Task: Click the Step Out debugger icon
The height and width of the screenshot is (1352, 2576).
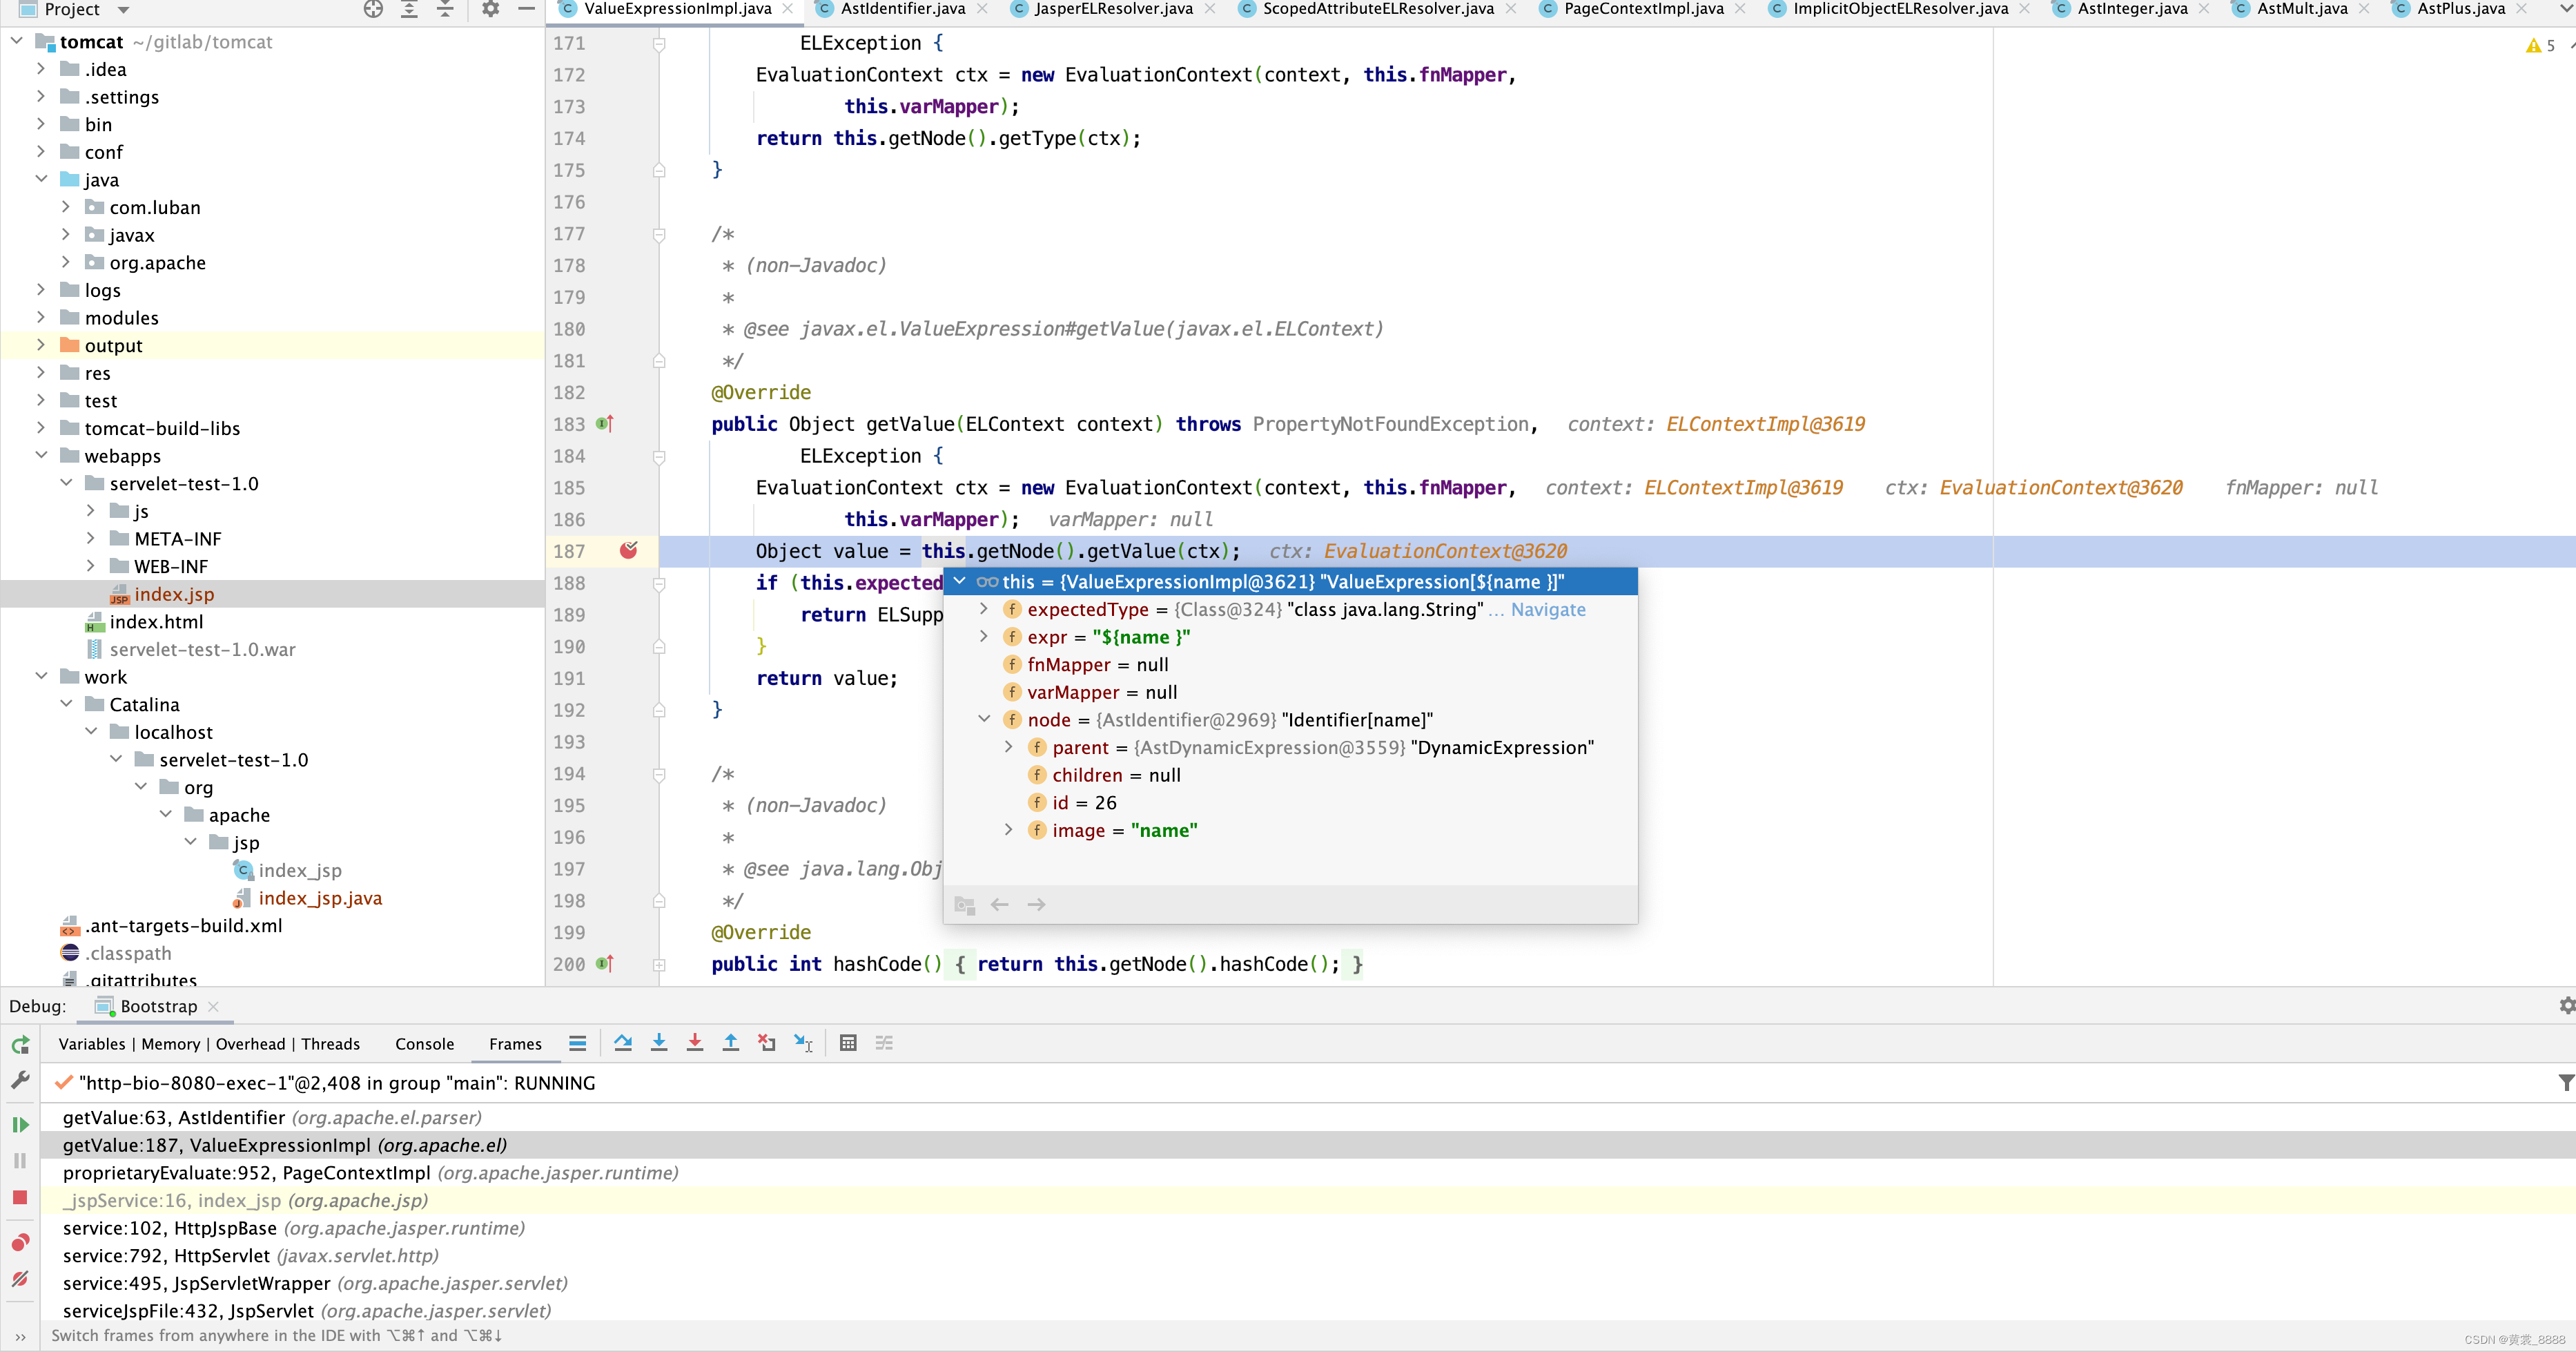Action: 731,1043
